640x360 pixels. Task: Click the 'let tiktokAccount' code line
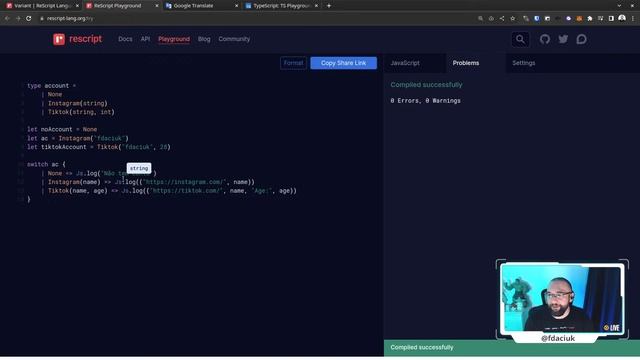click(98, 147)
